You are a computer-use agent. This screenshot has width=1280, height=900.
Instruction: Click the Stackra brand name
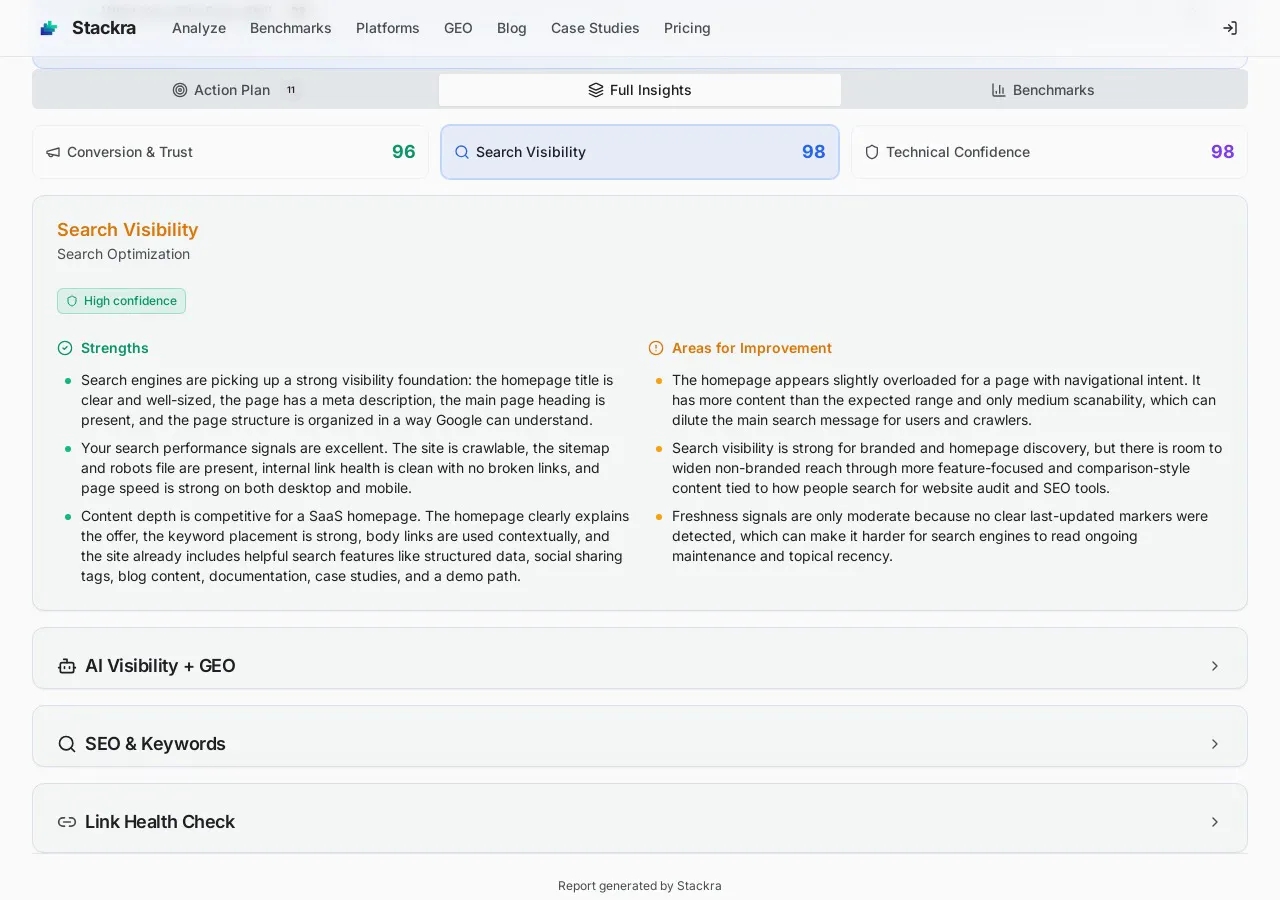click(x=104, y=28)
